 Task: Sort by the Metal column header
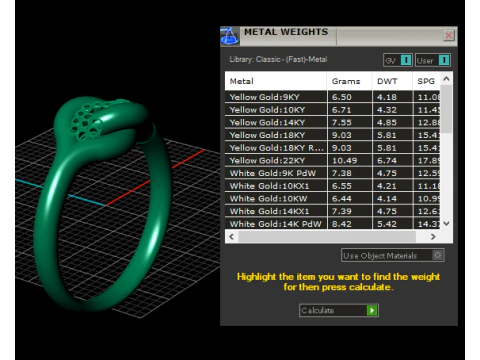pyautogui.click(x=276, y=81)
